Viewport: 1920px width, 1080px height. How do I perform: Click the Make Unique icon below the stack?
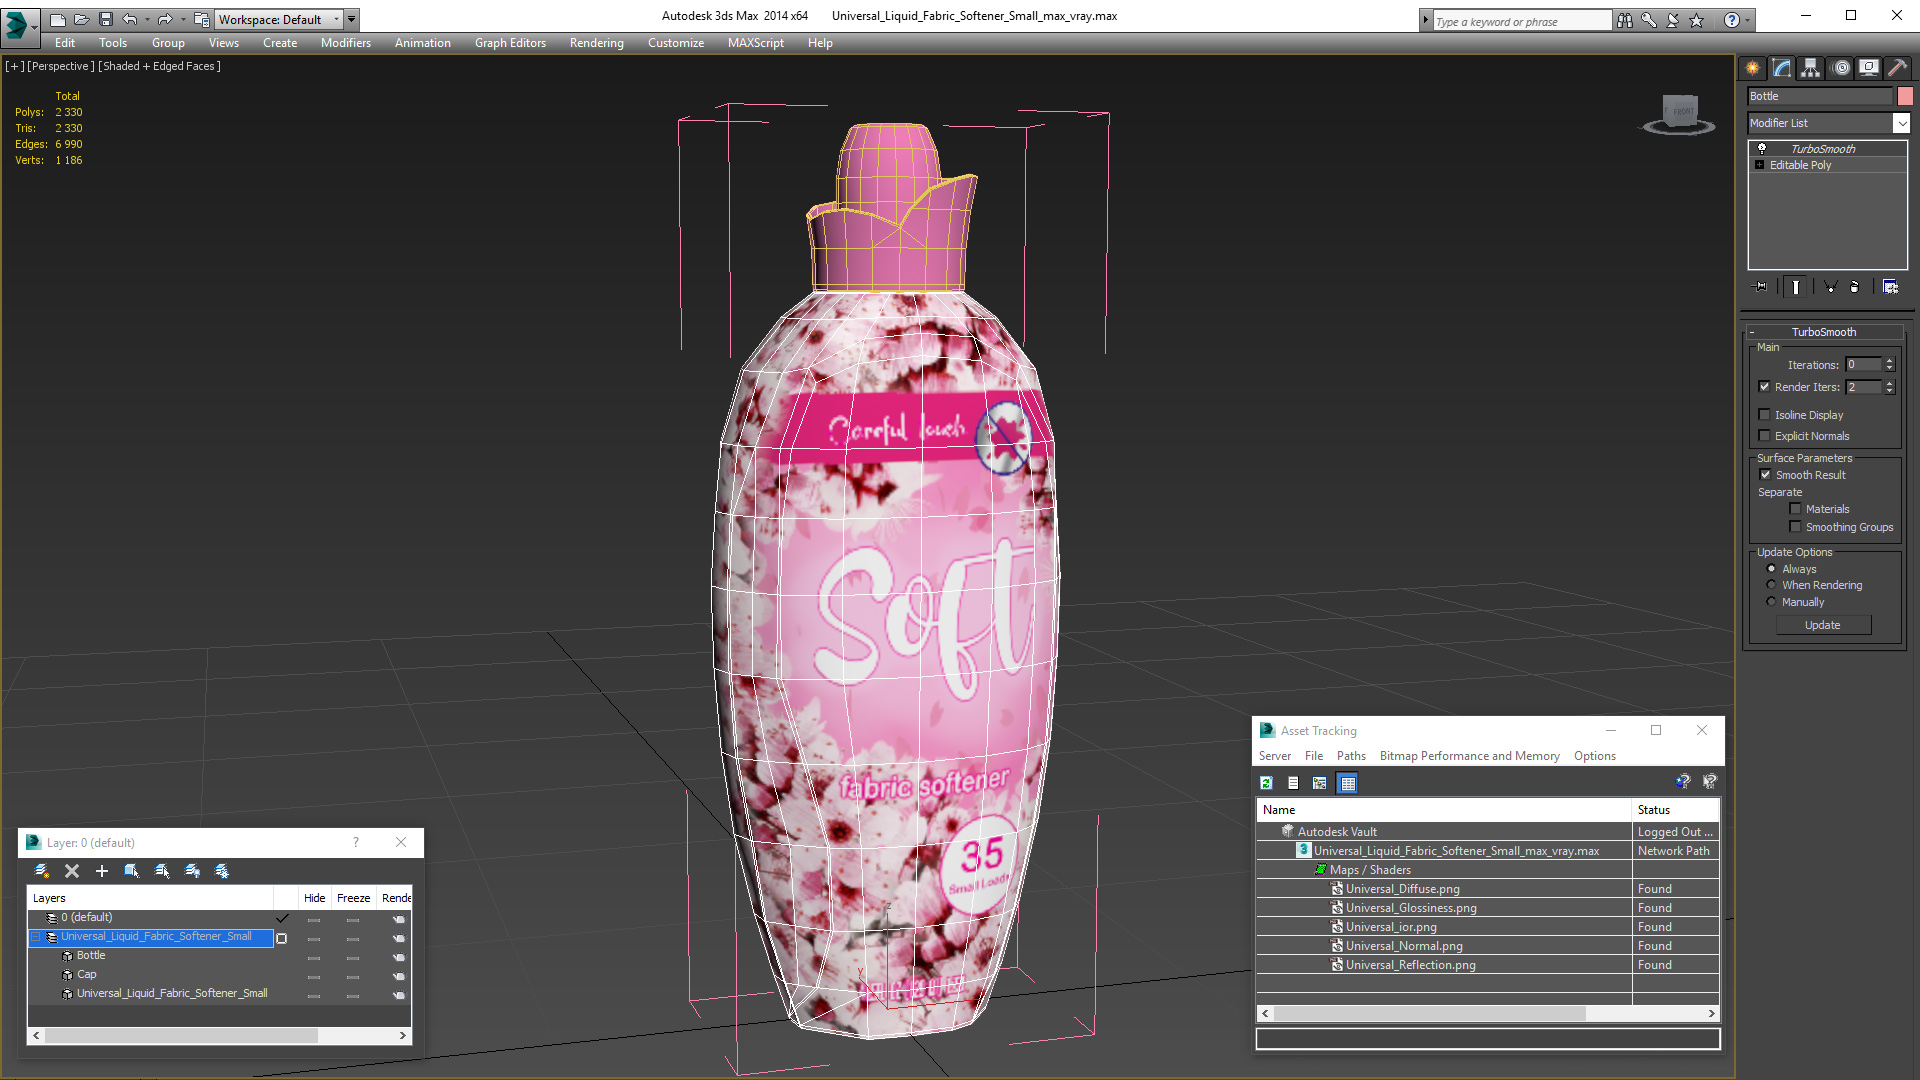pyautogui.click(x=1831, y=287)
